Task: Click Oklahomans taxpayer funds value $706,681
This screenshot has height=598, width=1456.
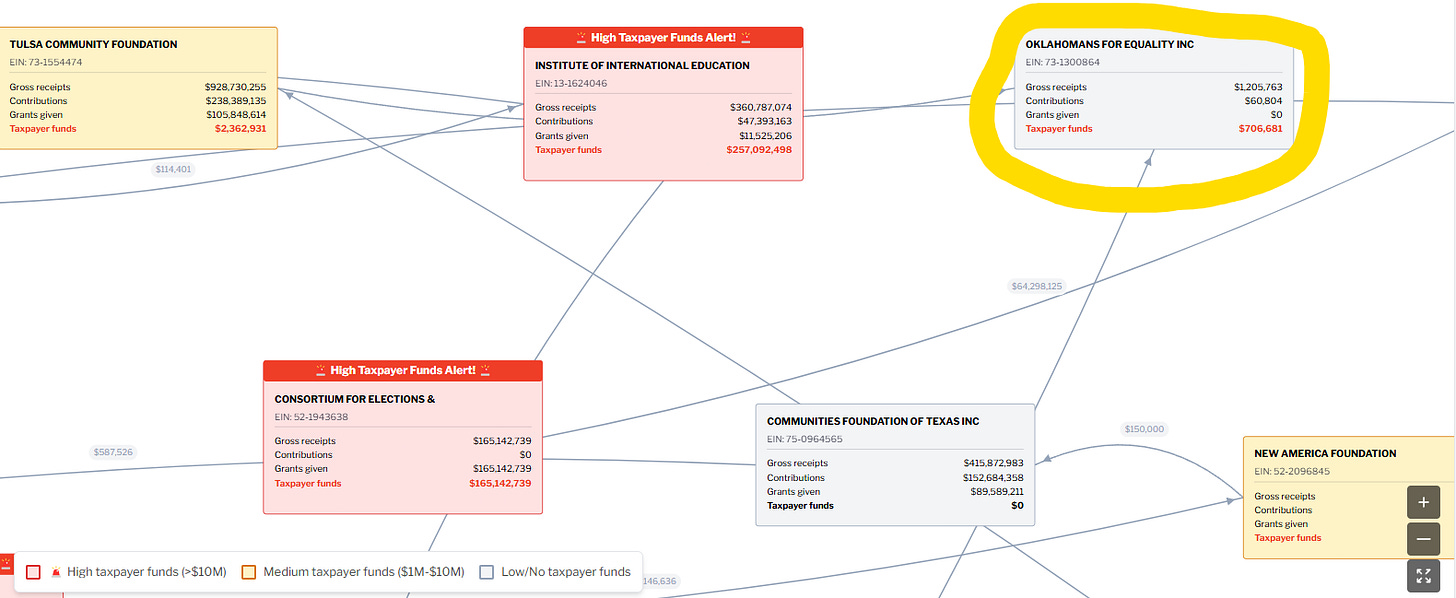Action: (x=1260, y=128)
